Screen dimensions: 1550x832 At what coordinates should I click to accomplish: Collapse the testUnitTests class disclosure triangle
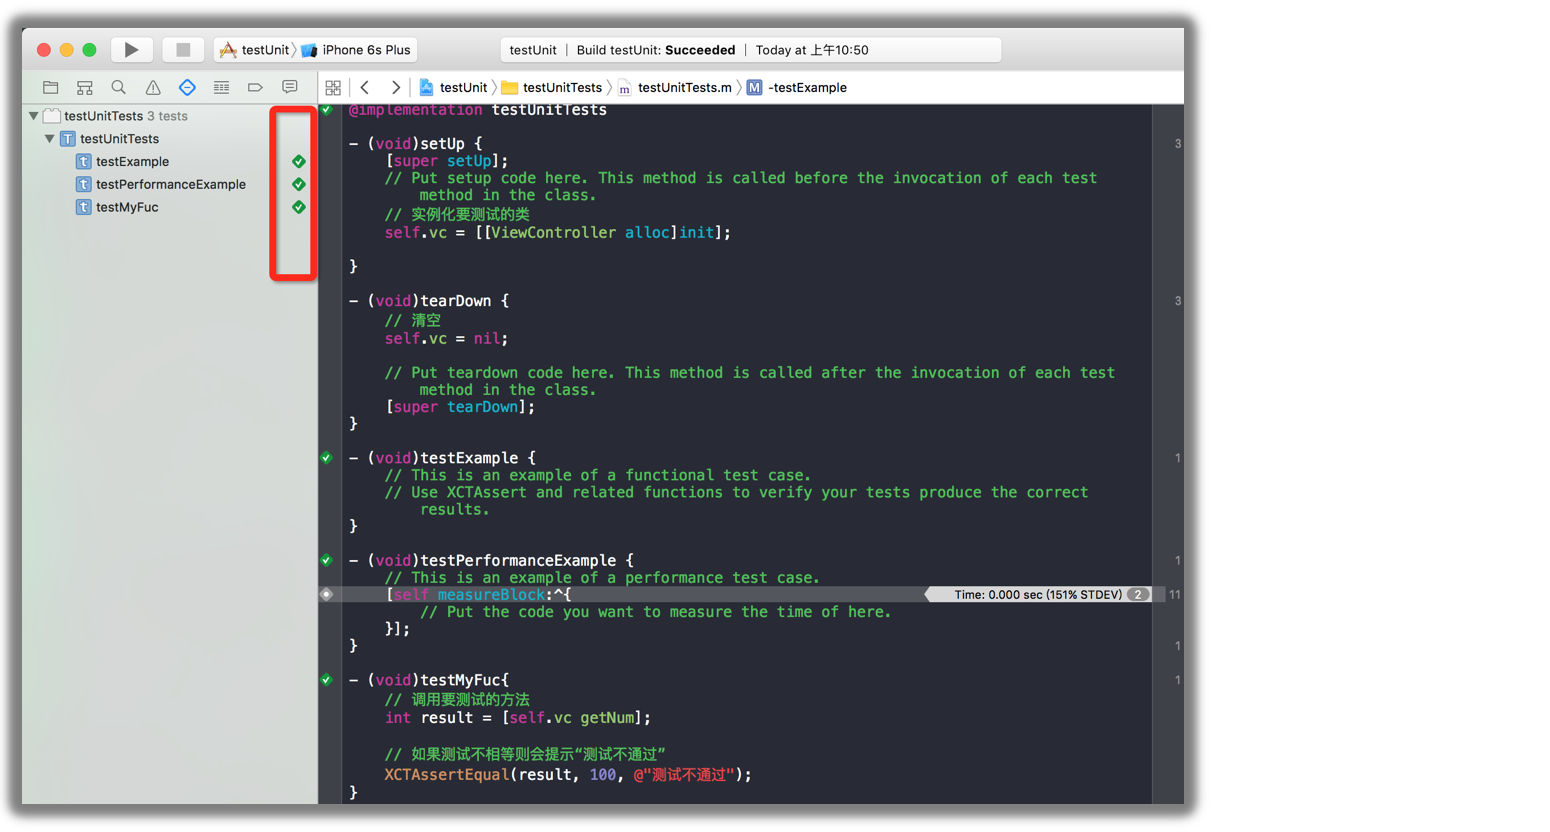[x=49, y=139]
